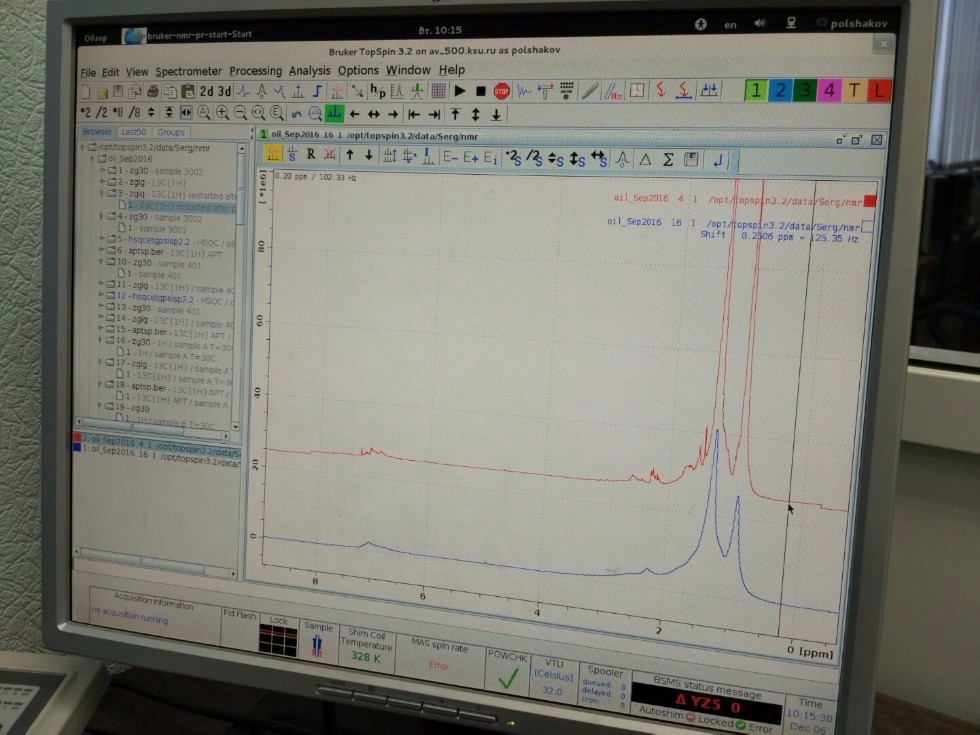Select the green window button labeled 1
980x735 pixels.
[x=756, y=90]
